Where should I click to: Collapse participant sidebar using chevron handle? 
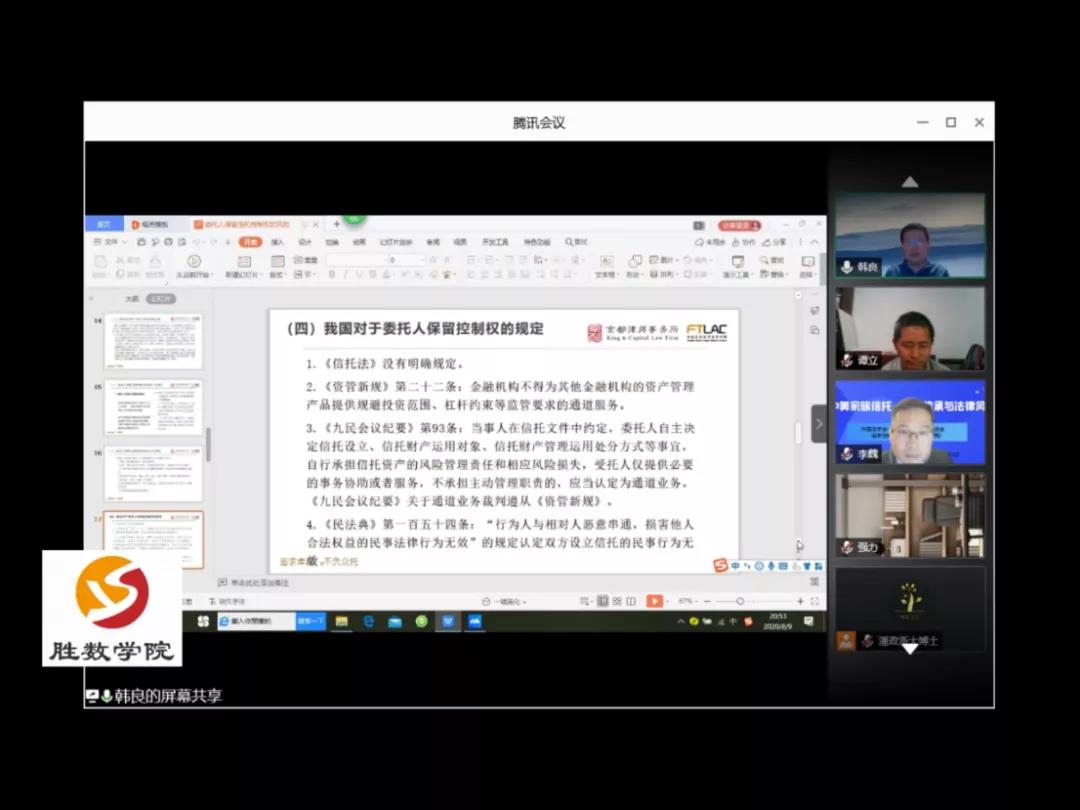point(819,424)
